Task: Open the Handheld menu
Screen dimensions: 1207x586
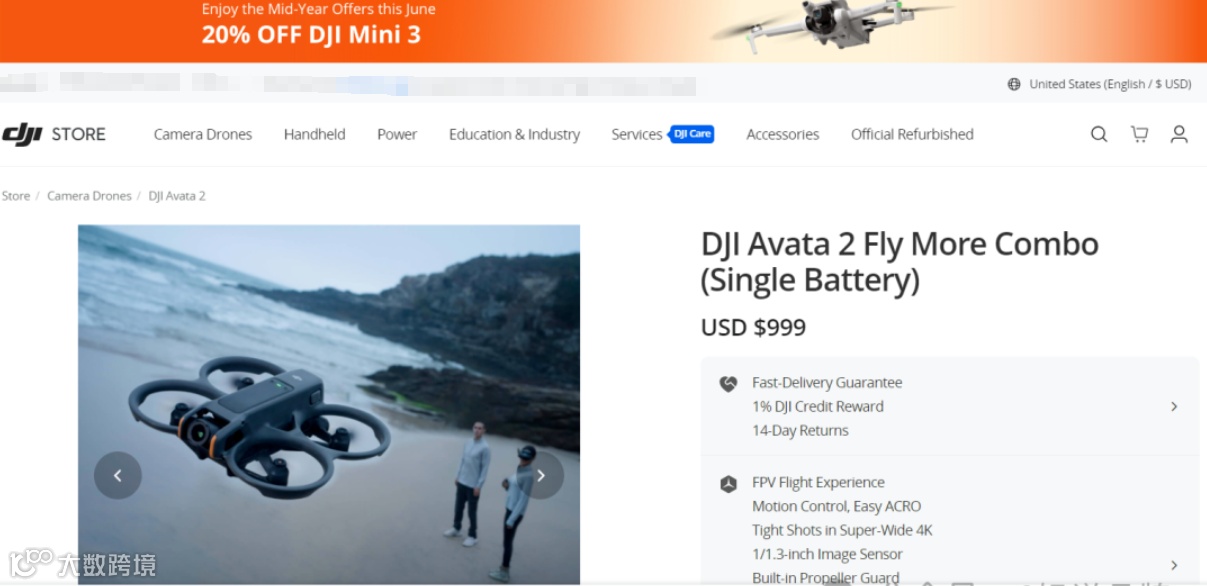Action: [315, 134]
